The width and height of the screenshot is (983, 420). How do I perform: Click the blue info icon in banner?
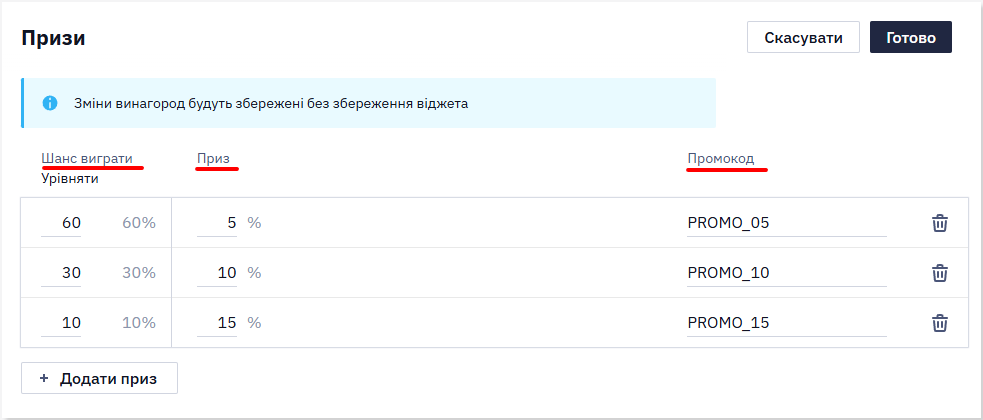[50, 103]
